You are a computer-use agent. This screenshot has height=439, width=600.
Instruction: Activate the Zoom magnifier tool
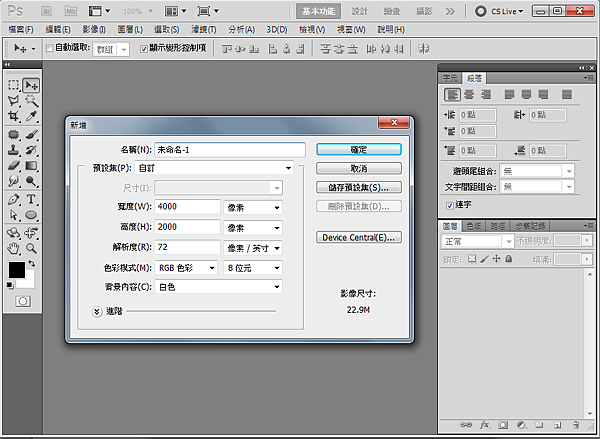31,247
